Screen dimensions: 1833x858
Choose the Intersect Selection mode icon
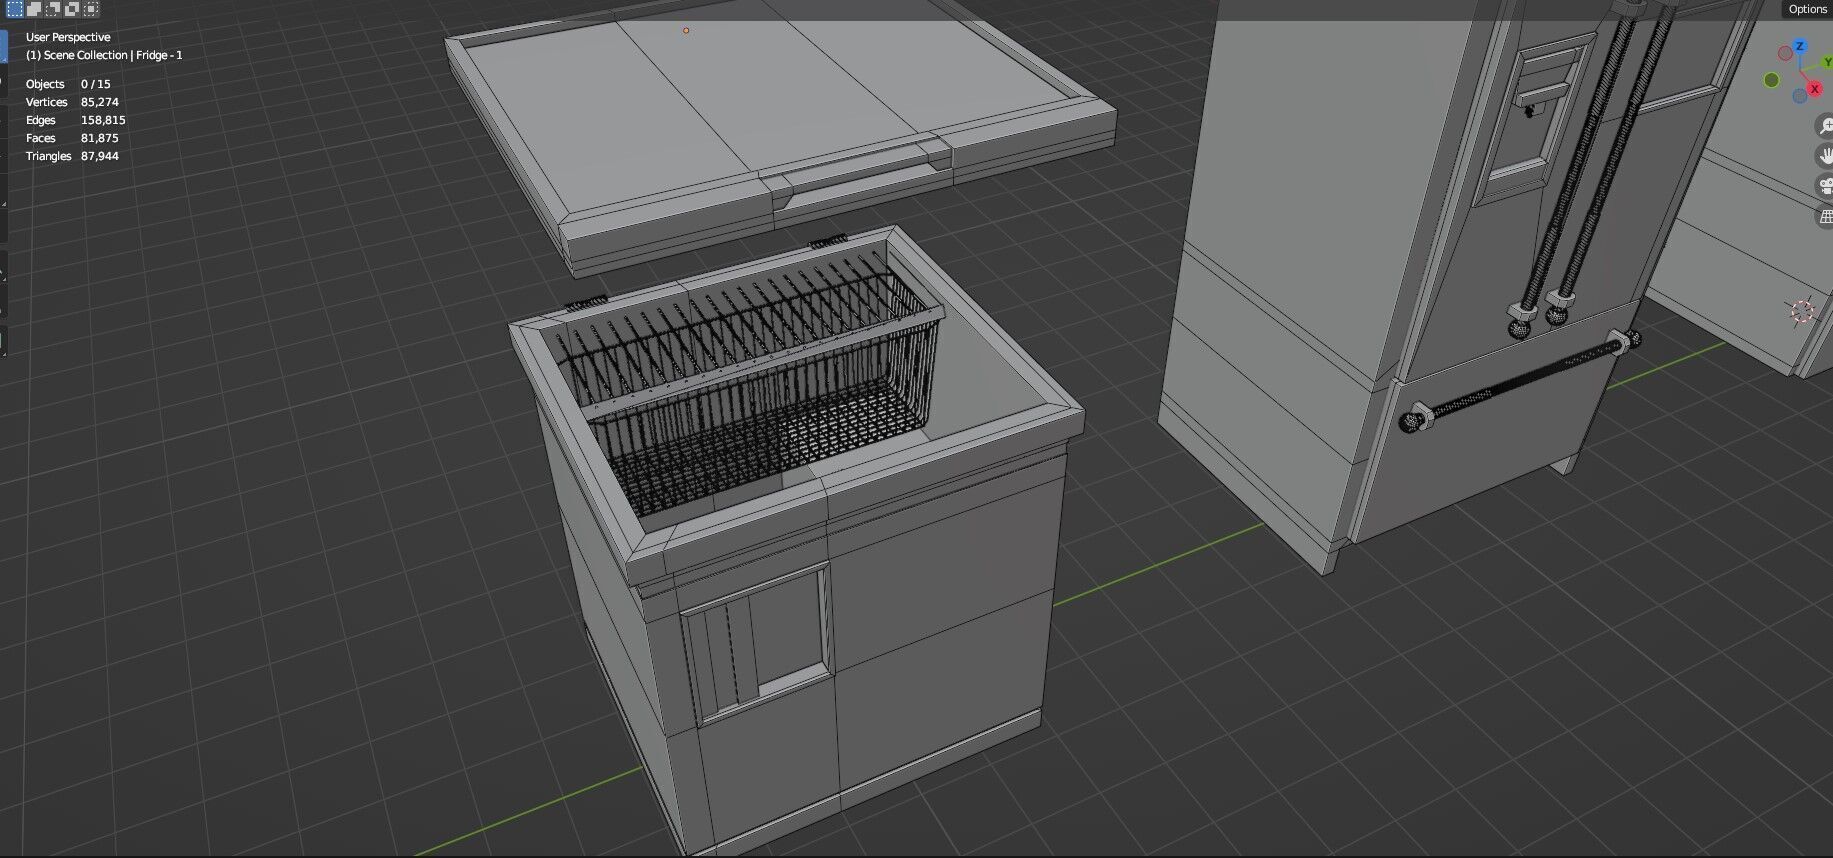tap(91, 9)
